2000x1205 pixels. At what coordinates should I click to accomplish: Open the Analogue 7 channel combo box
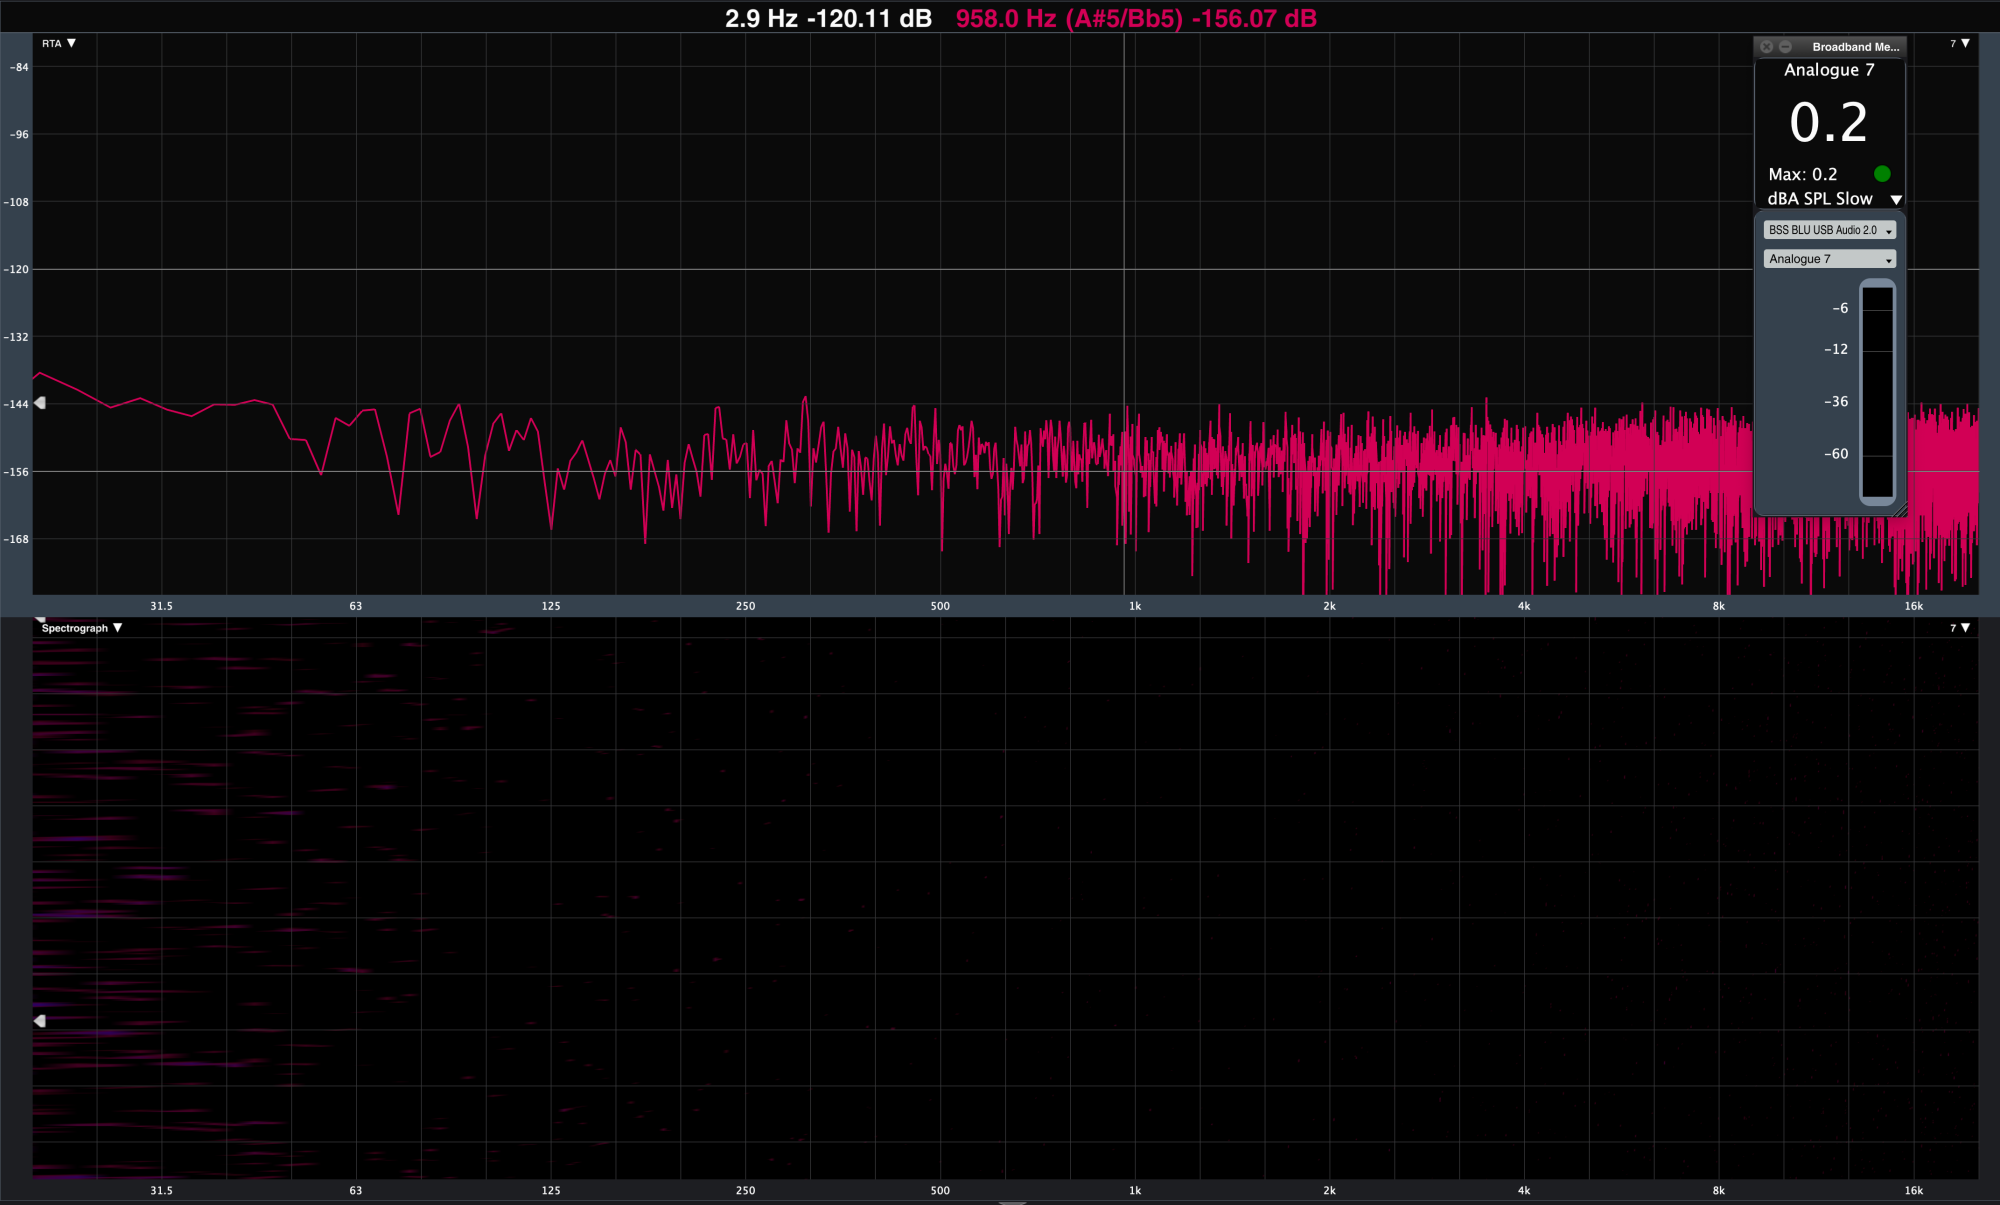tap(1829, 259)
